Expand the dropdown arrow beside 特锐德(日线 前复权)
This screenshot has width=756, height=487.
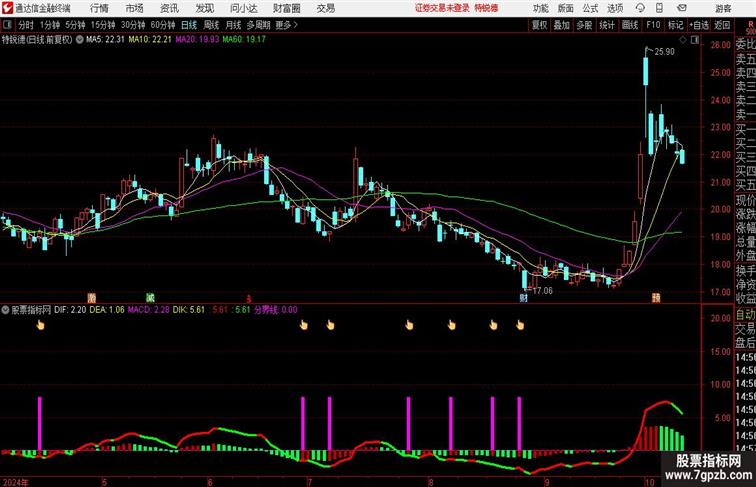pos(80,40)
